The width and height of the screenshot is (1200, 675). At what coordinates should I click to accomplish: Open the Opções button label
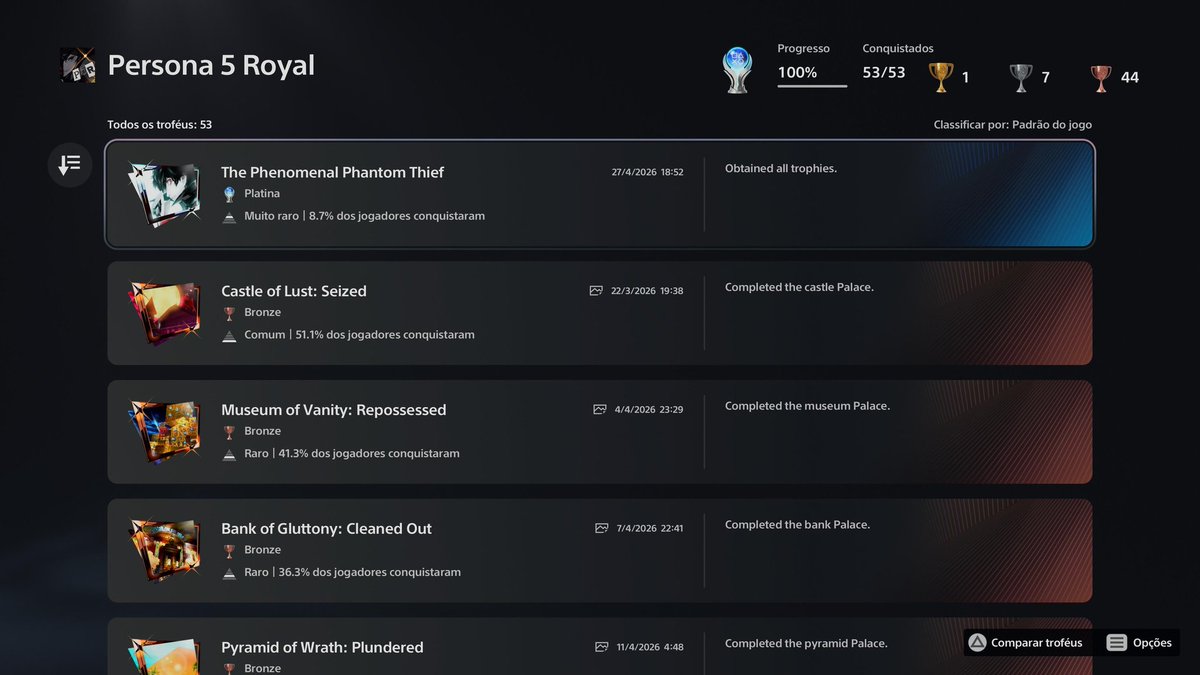tap(1152, 643)
